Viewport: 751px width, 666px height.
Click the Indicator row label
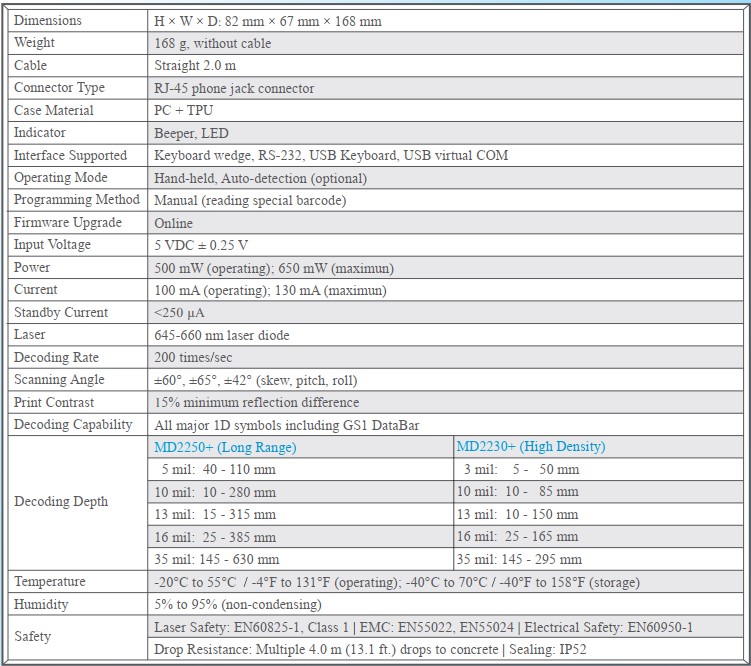40,132
